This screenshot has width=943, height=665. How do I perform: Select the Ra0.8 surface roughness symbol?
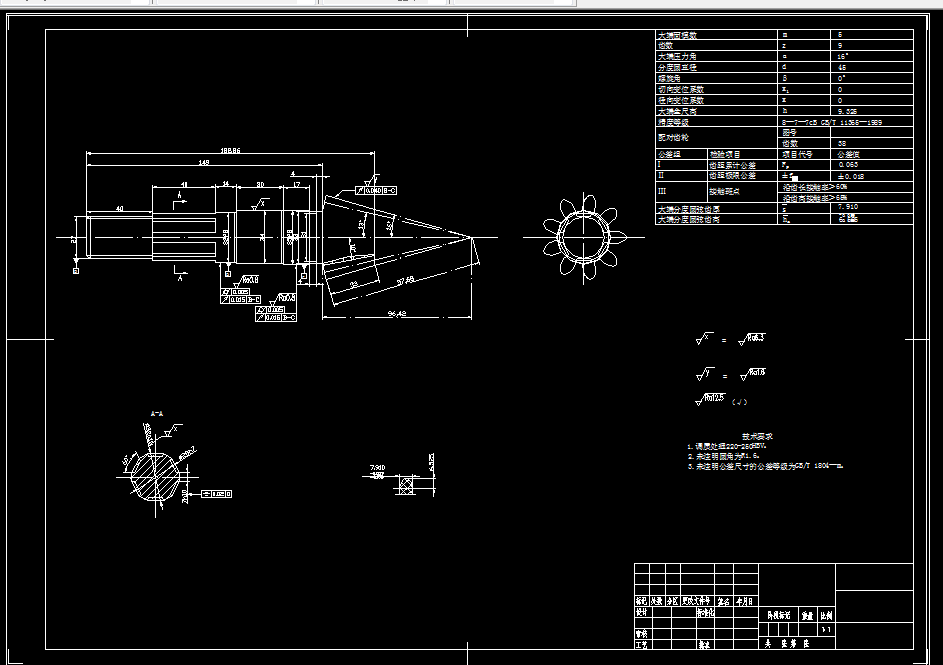pos(247,281)
